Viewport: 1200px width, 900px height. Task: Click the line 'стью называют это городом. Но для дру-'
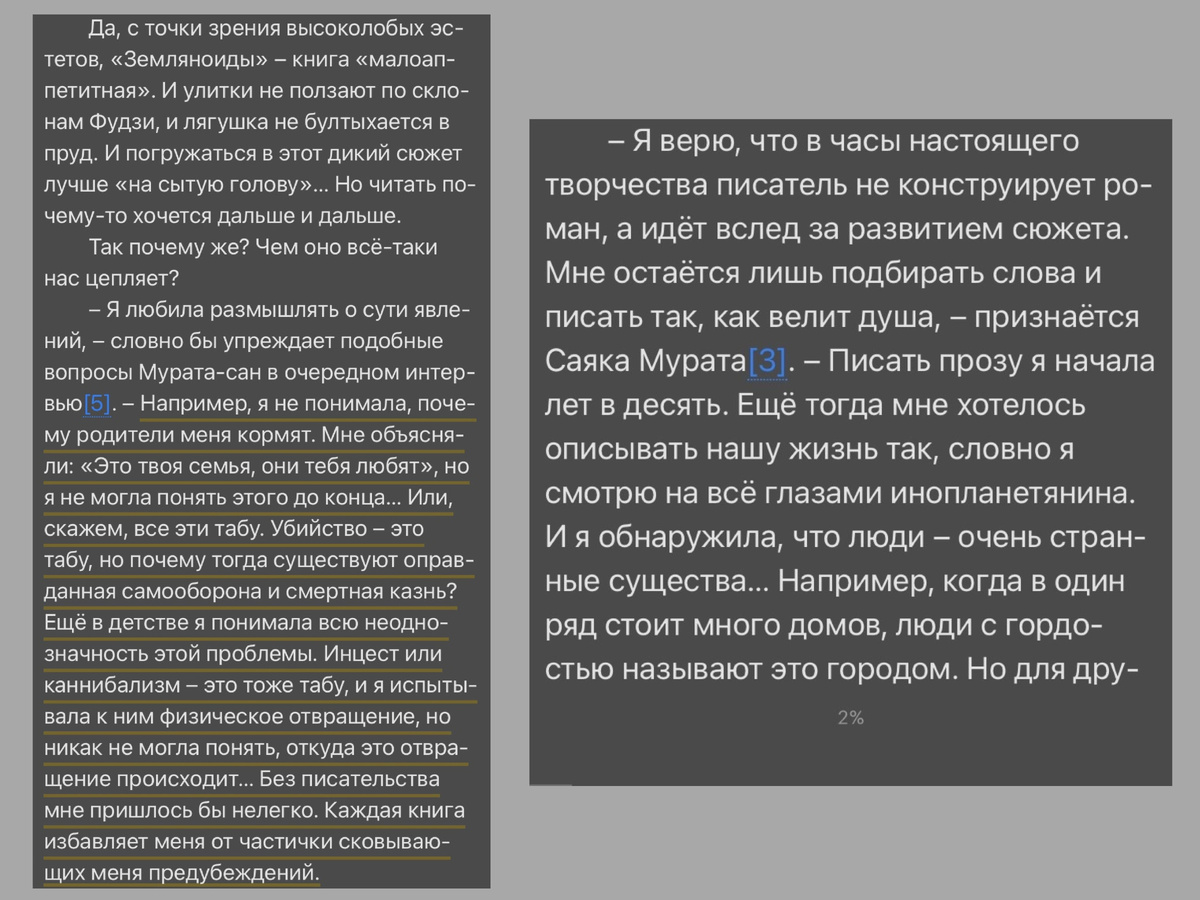pos(844,668)
